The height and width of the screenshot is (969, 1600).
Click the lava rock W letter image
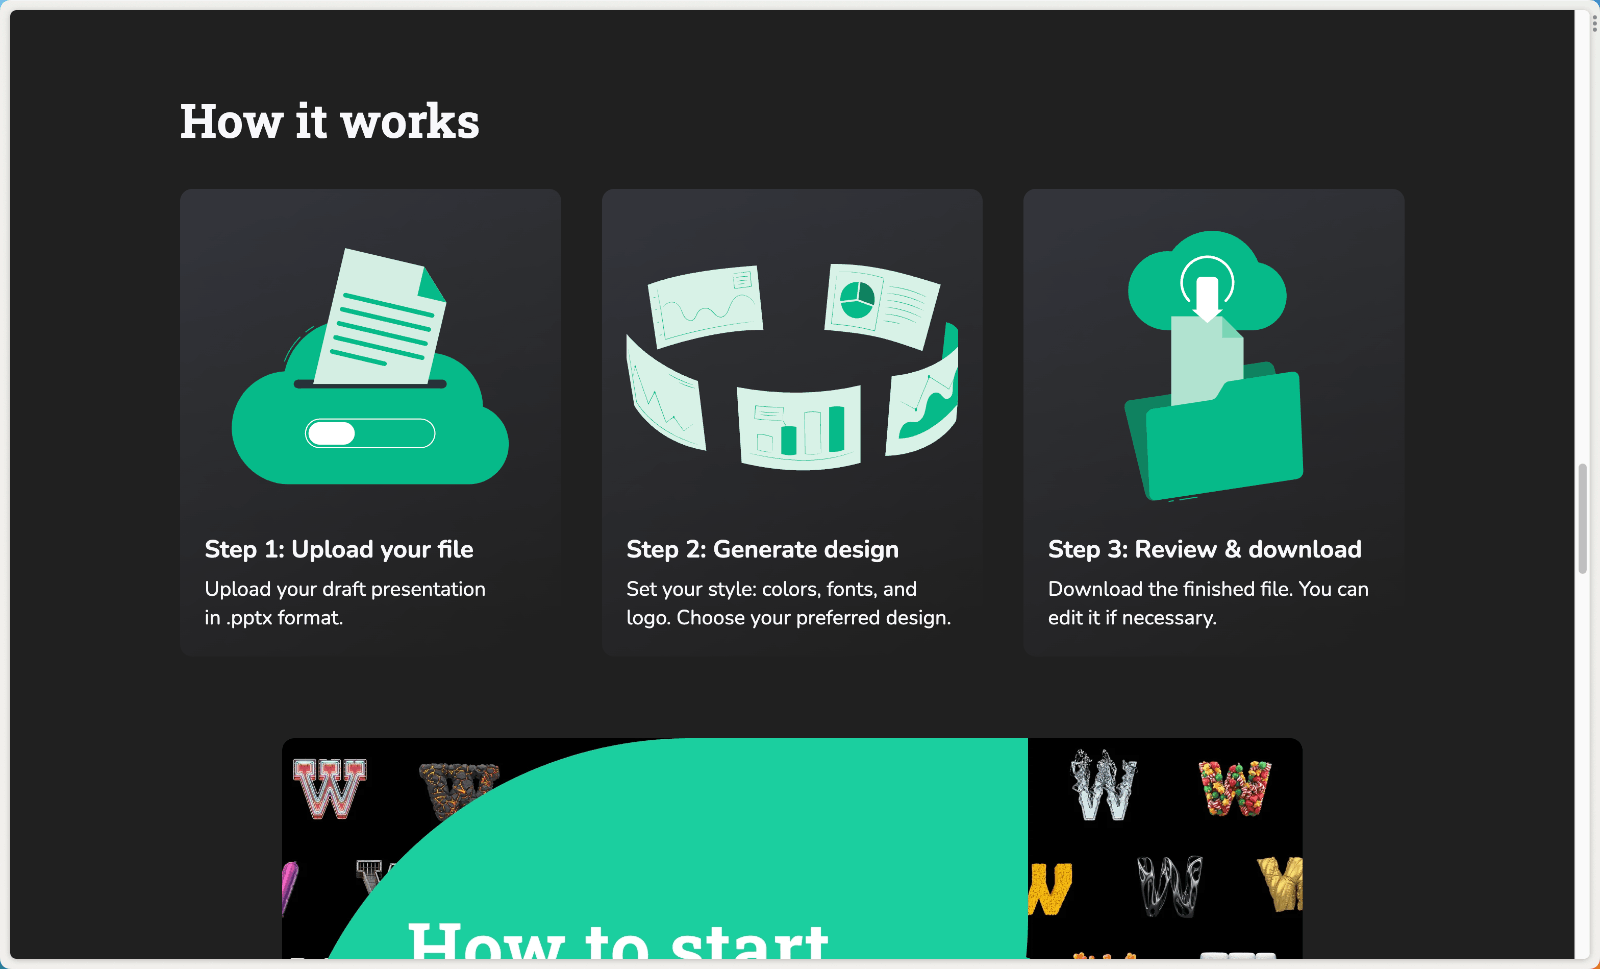point(458,790)
